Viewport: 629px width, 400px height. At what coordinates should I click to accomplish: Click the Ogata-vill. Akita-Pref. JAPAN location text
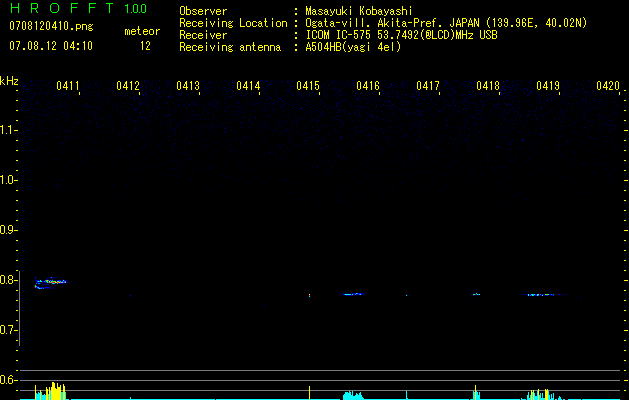pos(446,23)
